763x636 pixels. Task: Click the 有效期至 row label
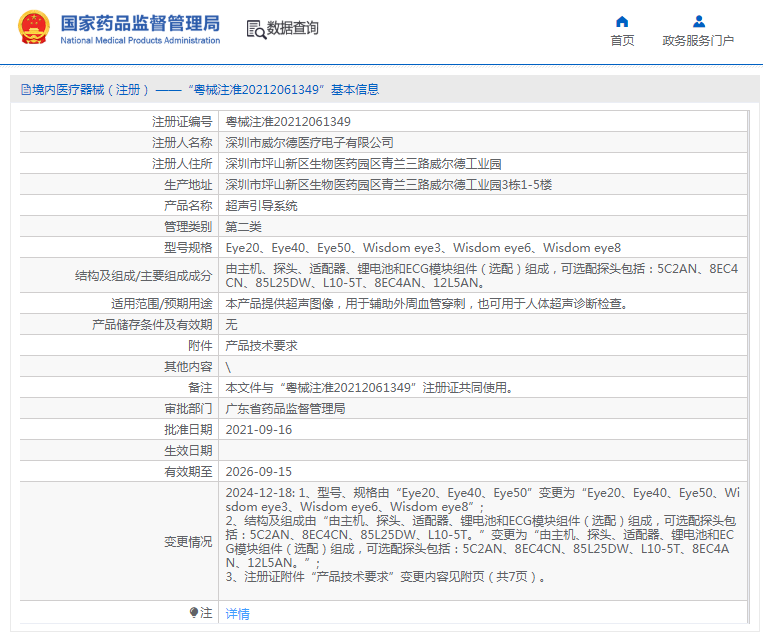[188, 472]
